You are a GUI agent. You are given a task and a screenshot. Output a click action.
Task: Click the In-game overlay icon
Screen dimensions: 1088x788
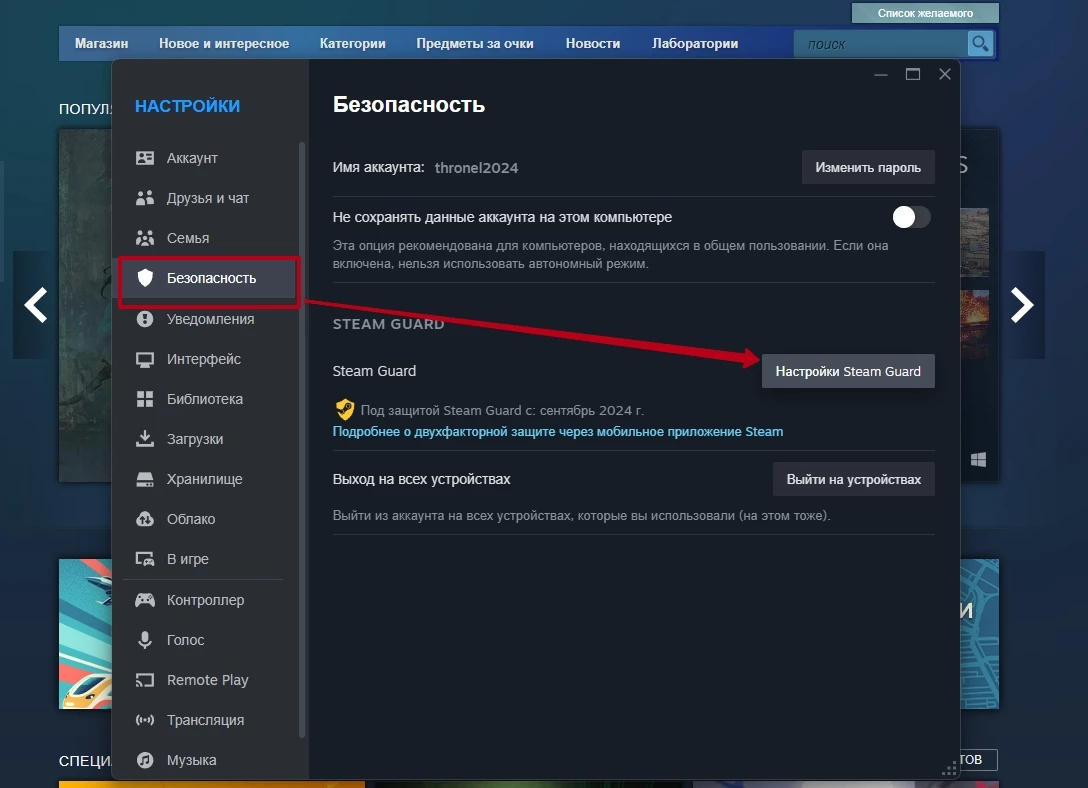click(x=144, y=559)
